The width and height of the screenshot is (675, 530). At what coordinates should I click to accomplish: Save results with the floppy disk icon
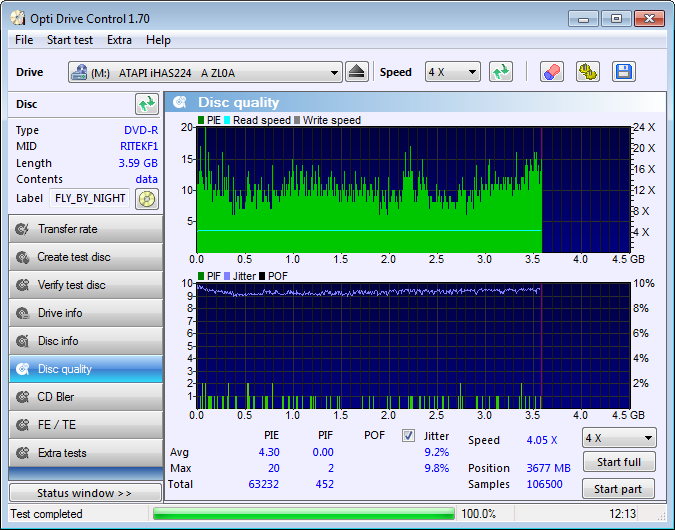point(624,72)
